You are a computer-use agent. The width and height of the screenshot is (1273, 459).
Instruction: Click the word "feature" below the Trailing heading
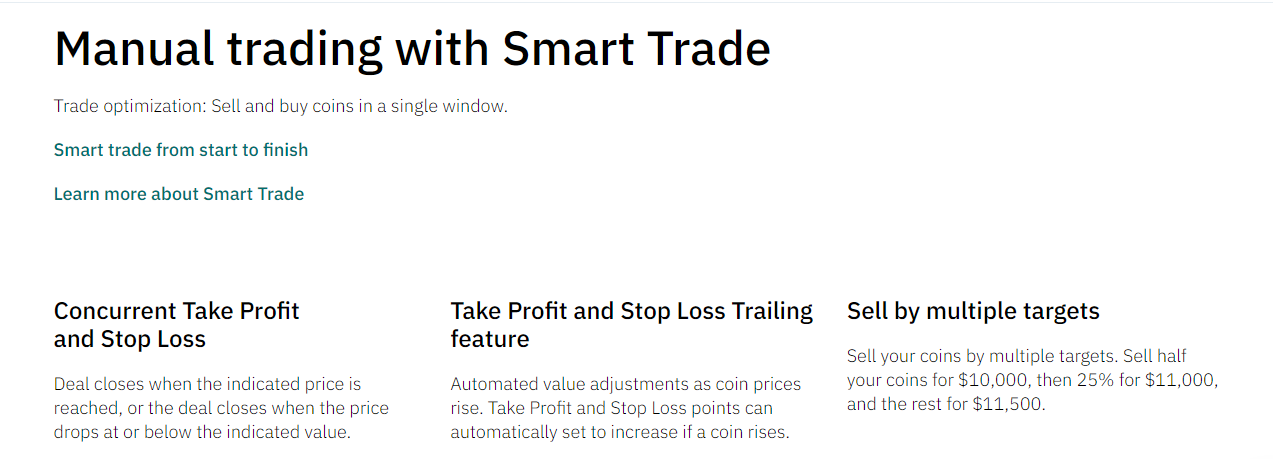point(490,339)
